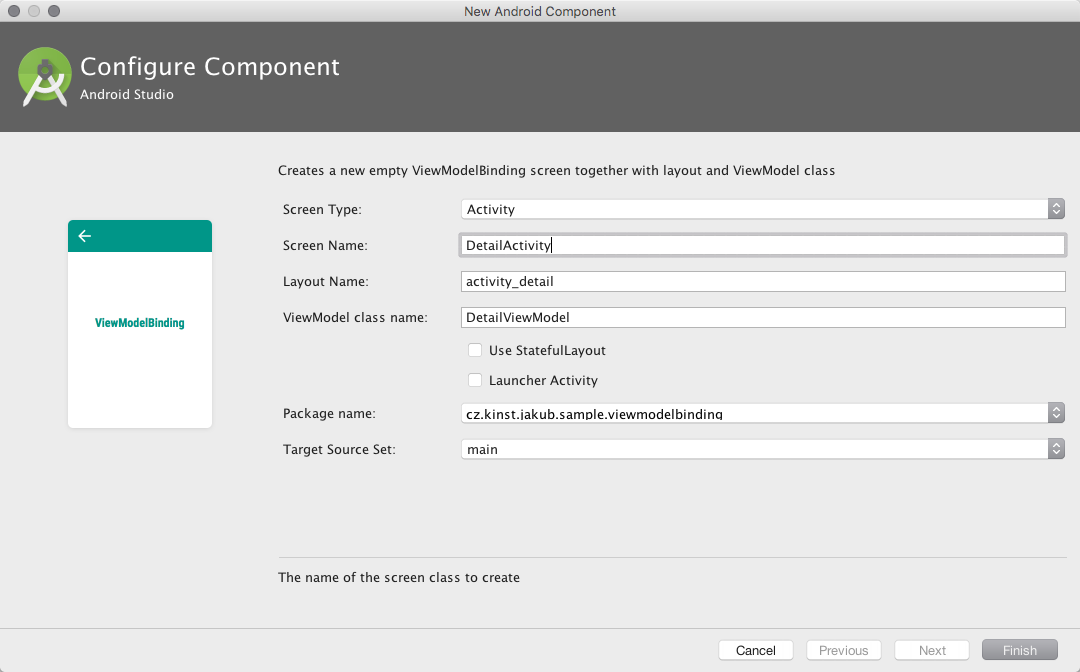
Task: Click the Previous button
Action: point(844,650)
